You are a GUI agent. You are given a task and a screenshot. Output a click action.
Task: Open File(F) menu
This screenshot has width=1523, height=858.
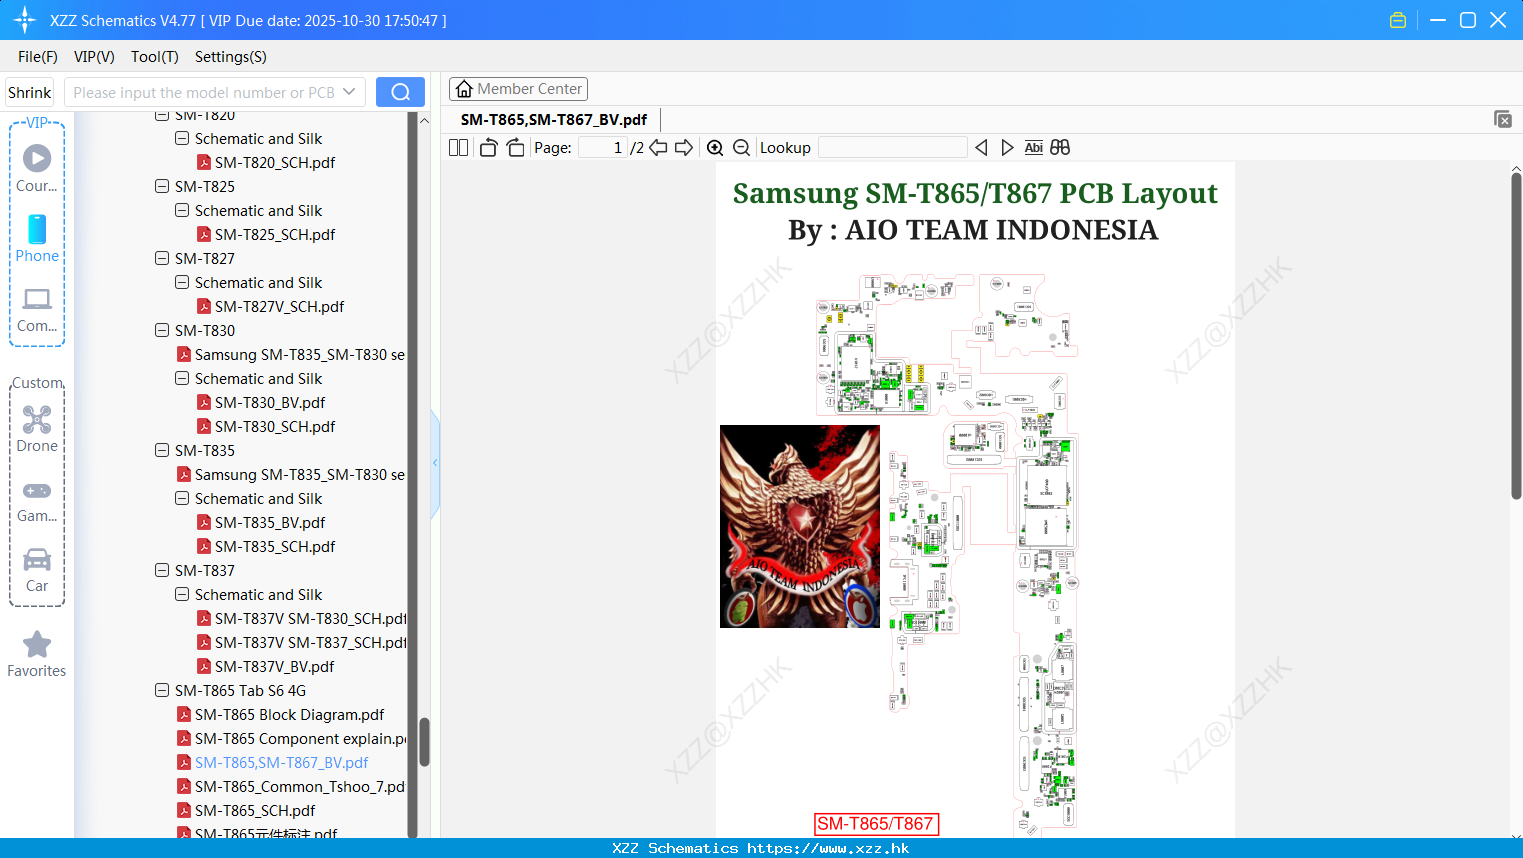pos(38,57)
